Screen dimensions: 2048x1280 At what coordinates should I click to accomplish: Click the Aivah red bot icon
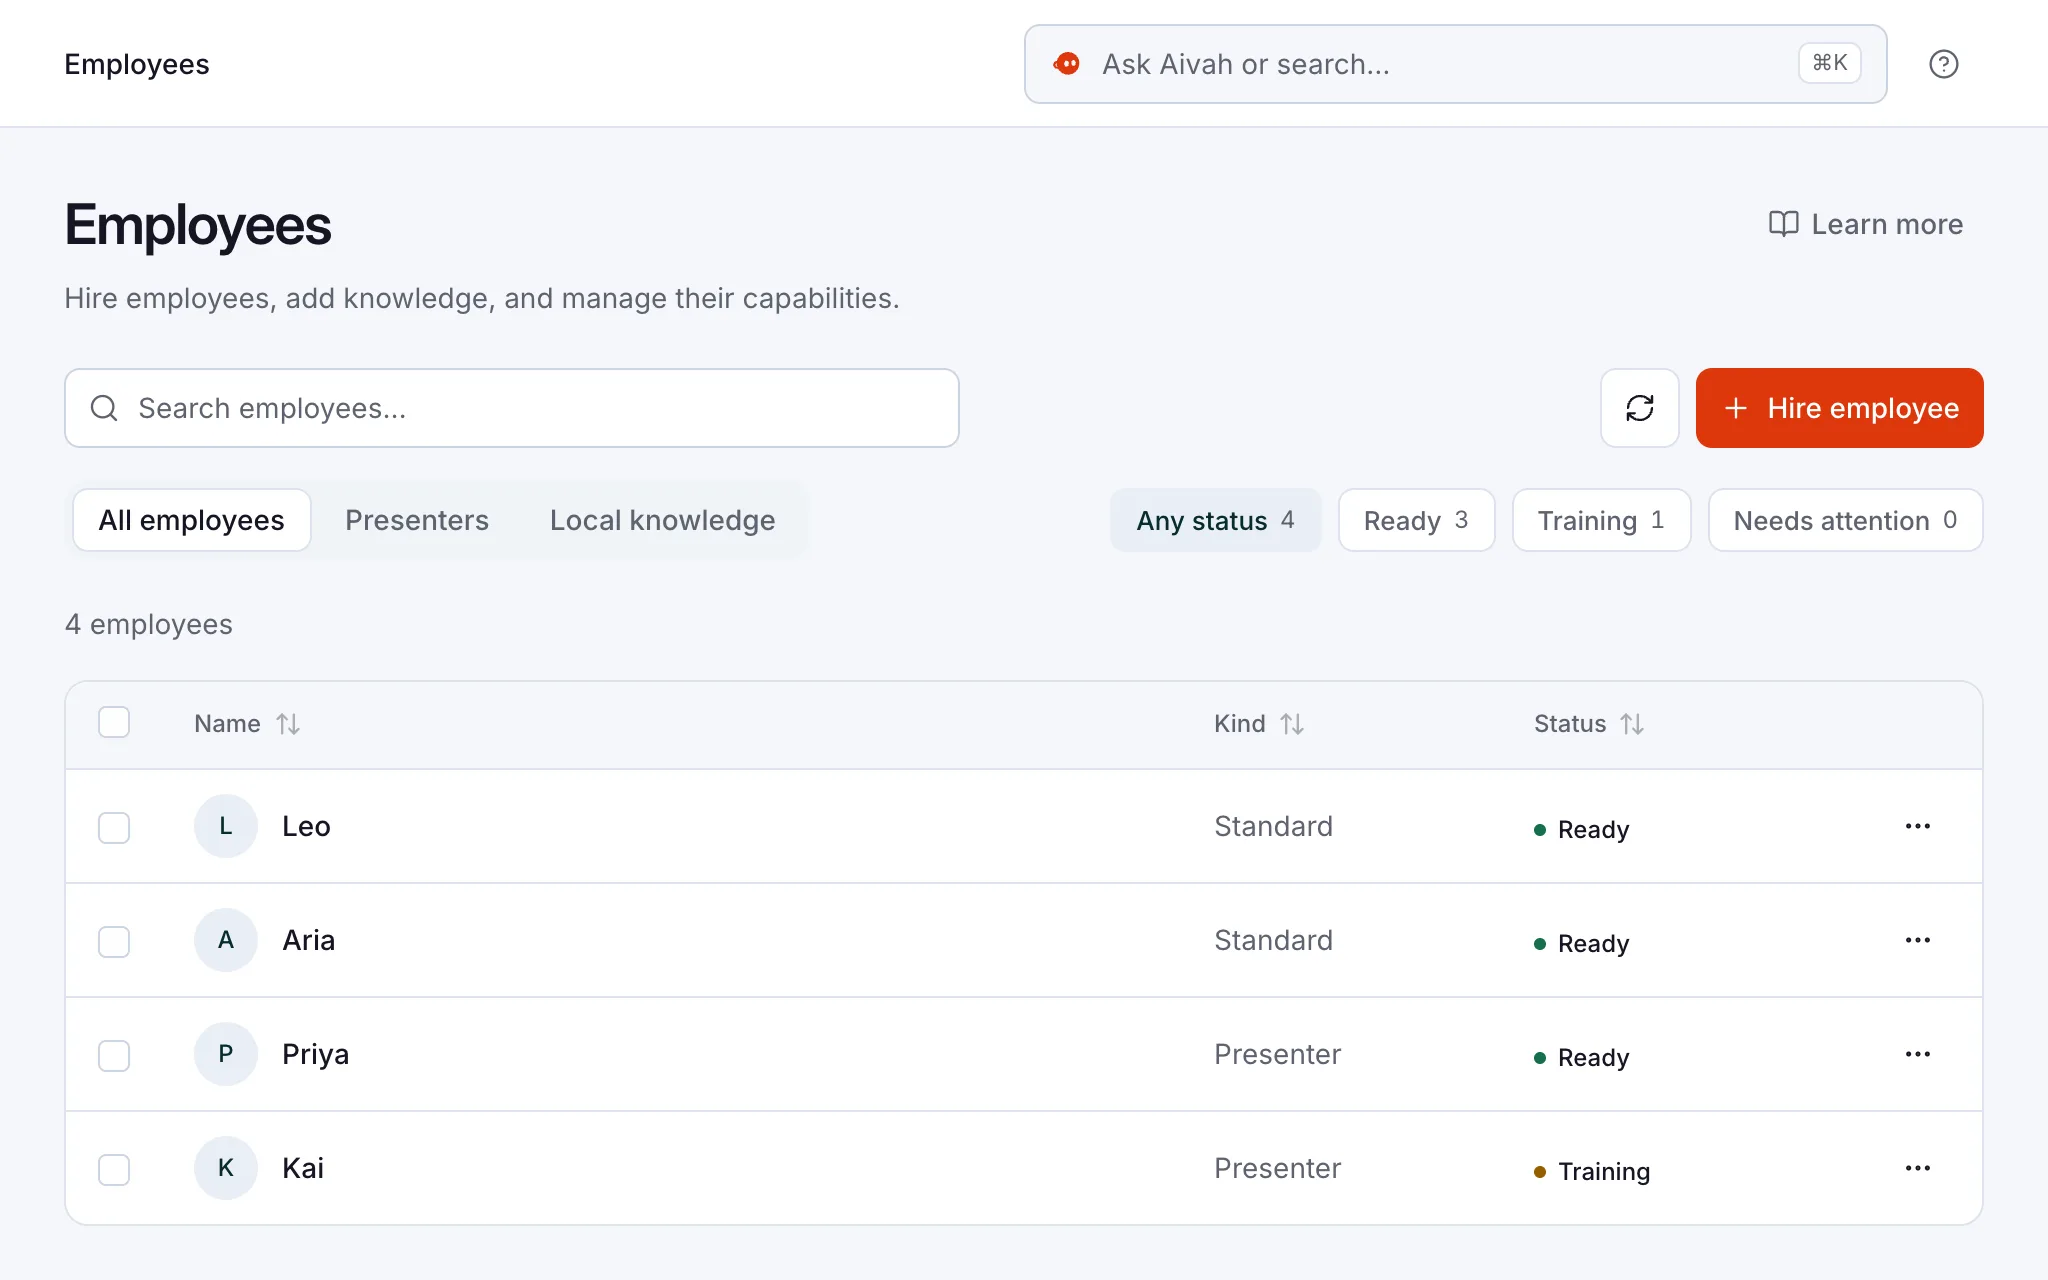(x=1067, y=64)
